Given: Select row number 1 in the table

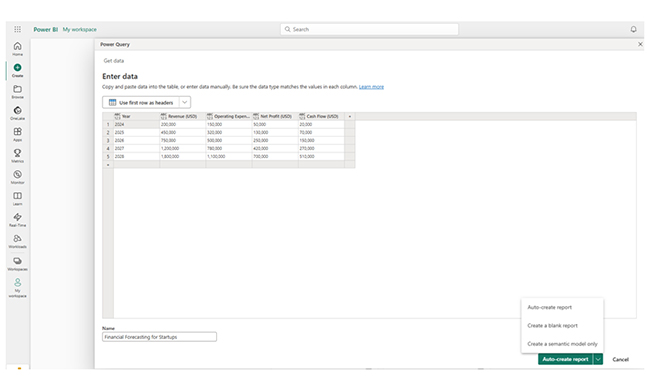Looking at the screenshot, I should click(108, 124).
